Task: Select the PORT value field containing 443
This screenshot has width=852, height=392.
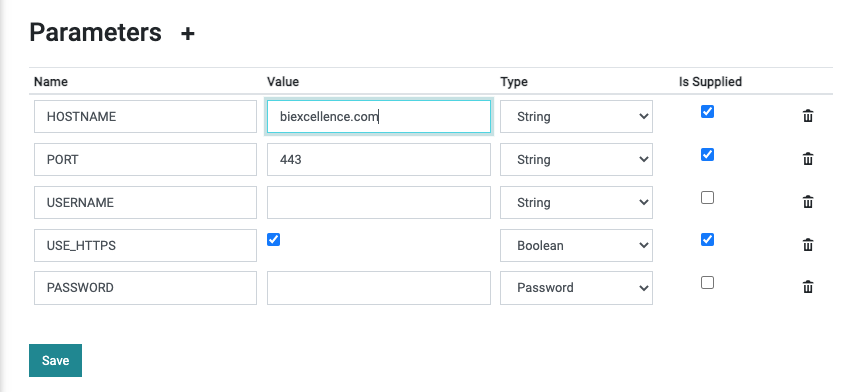Action: 379,159
